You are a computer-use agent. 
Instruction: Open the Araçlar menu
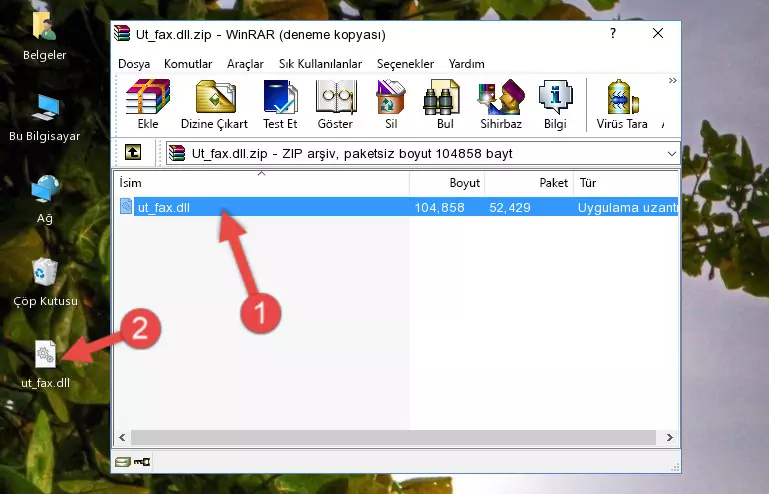(x=245, y=64)
